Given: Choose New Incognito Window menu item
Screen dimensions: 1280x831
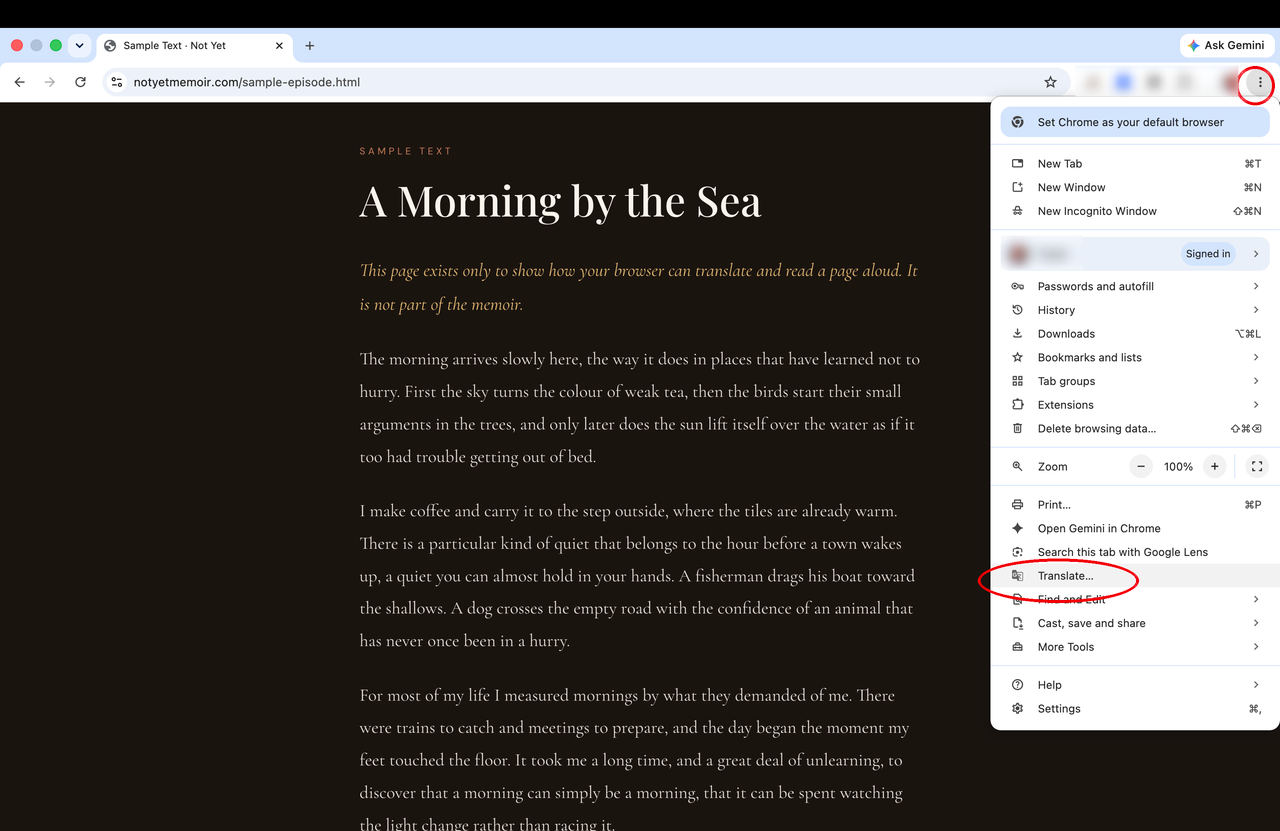Looking at the screenshot, I should (1135, 211).
